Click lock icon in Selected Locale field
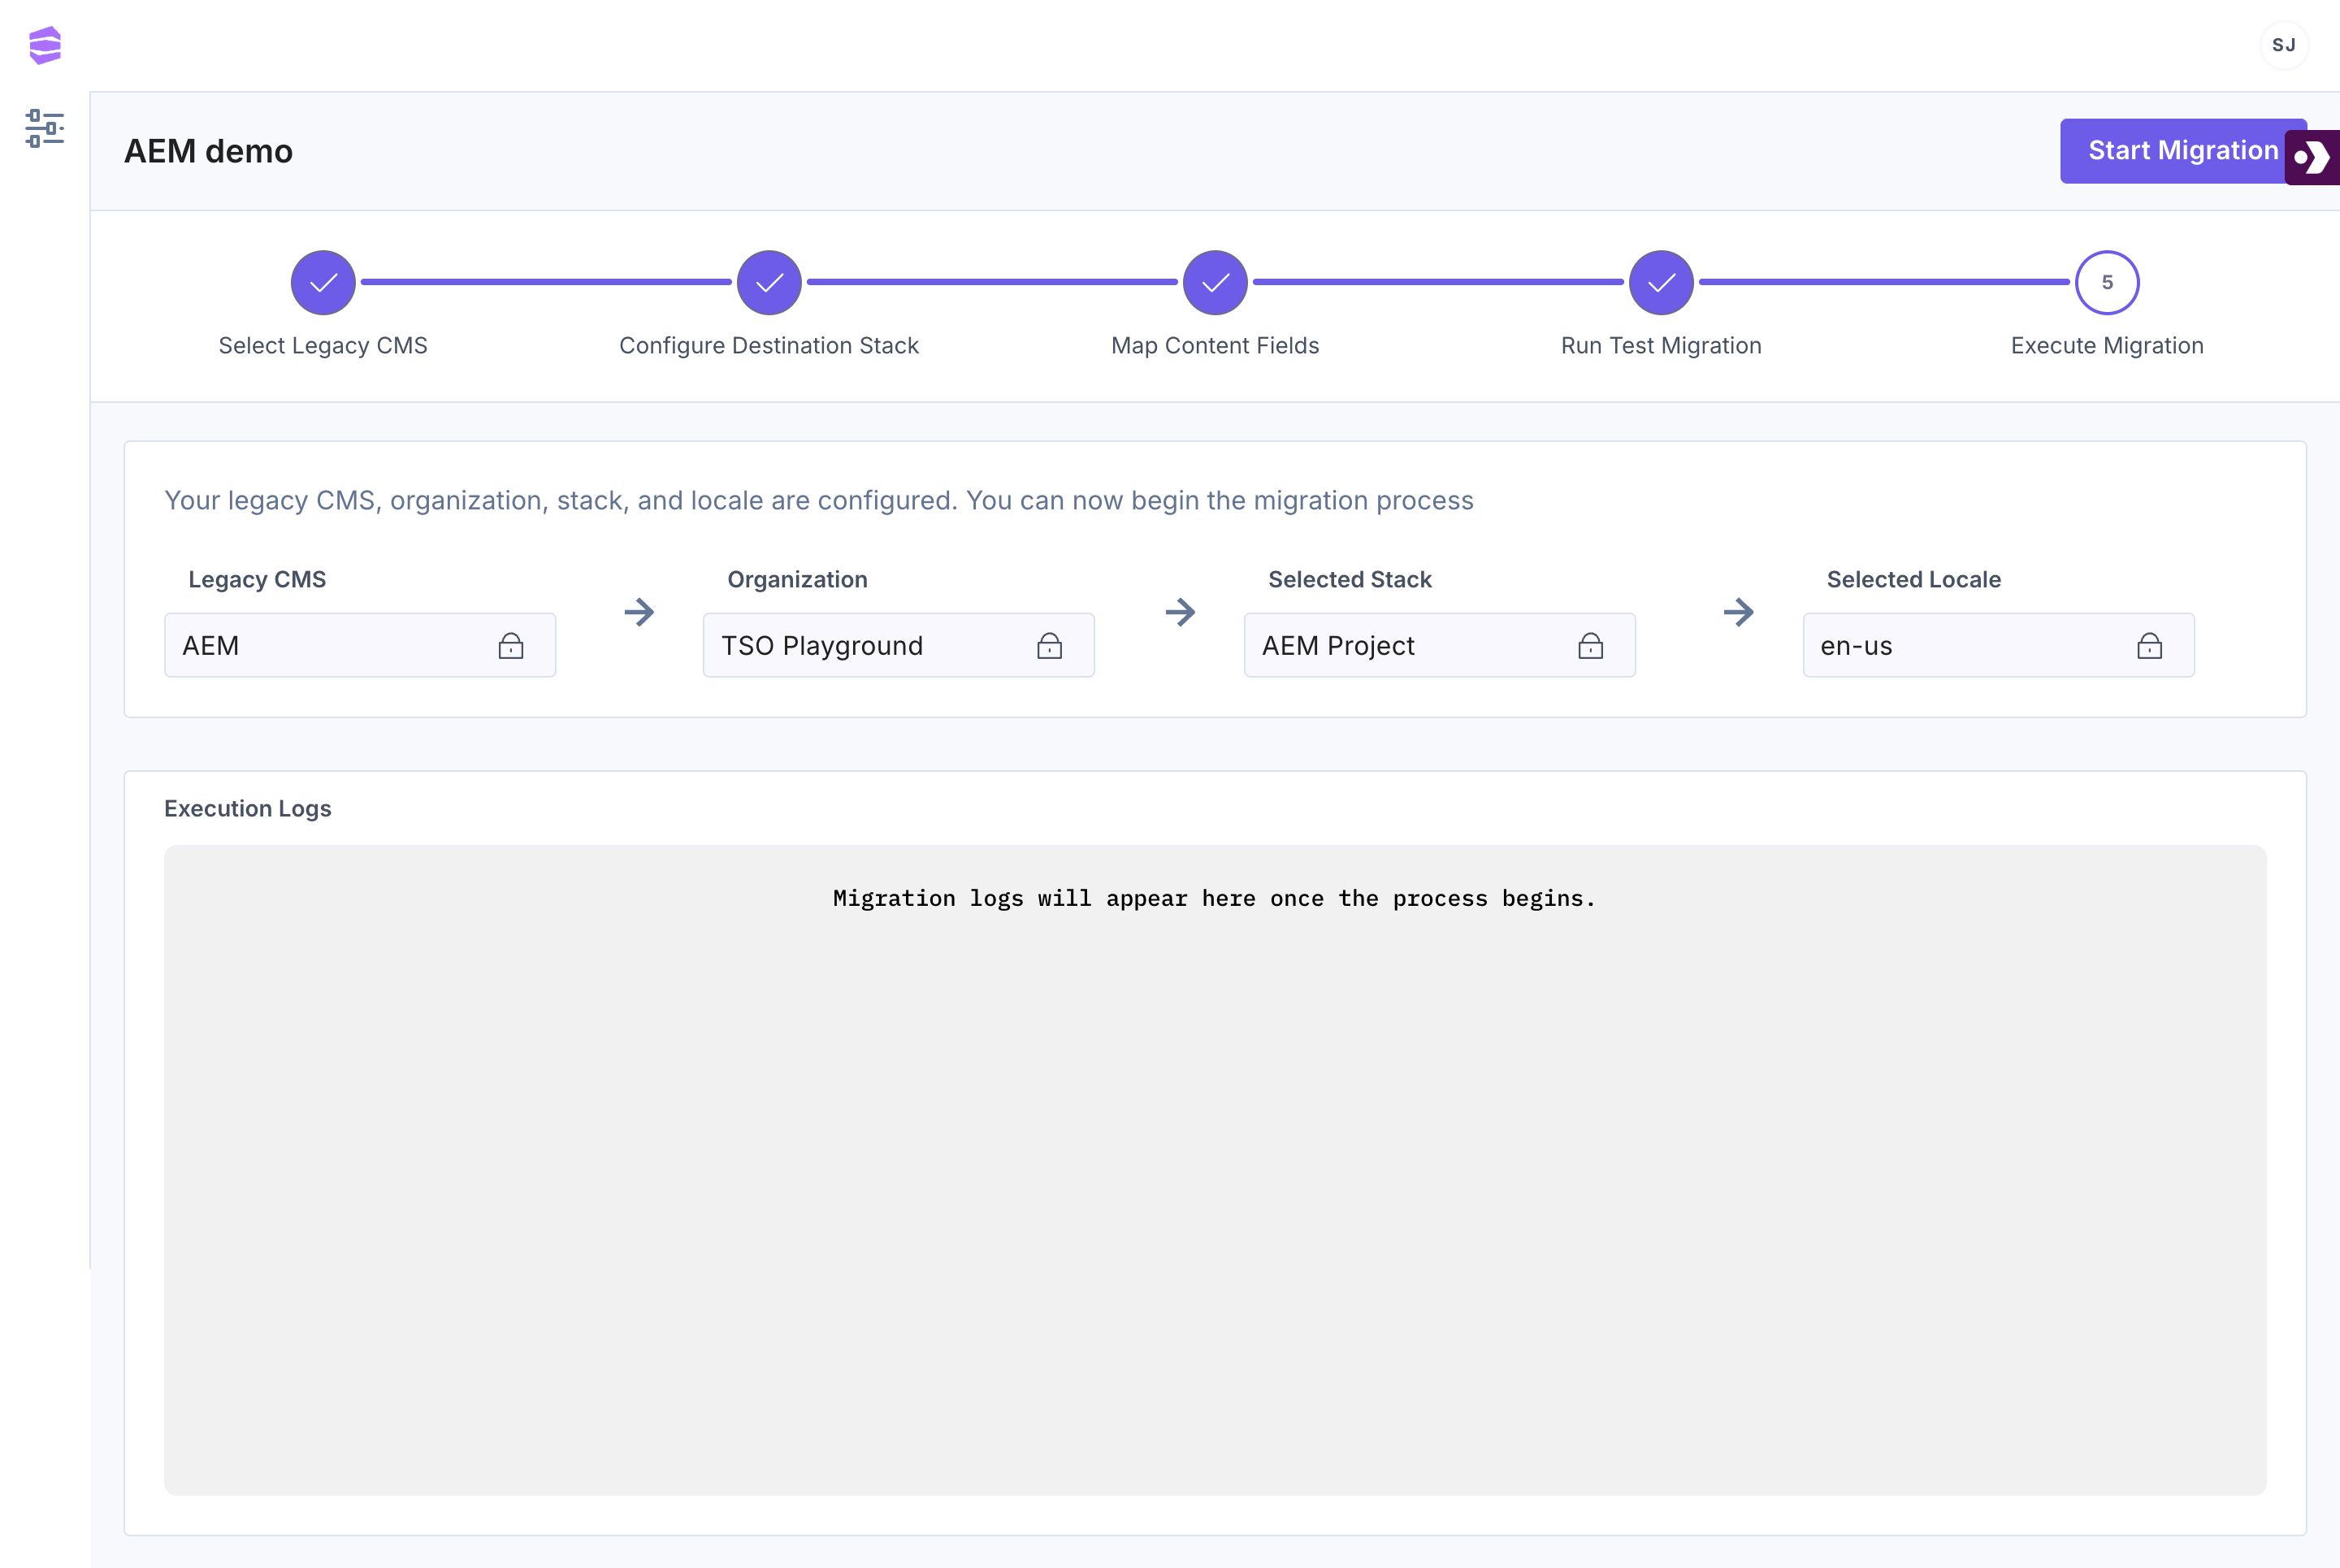The width and height of the screenshot is (2340, 1568). [x=2149, y=646]
